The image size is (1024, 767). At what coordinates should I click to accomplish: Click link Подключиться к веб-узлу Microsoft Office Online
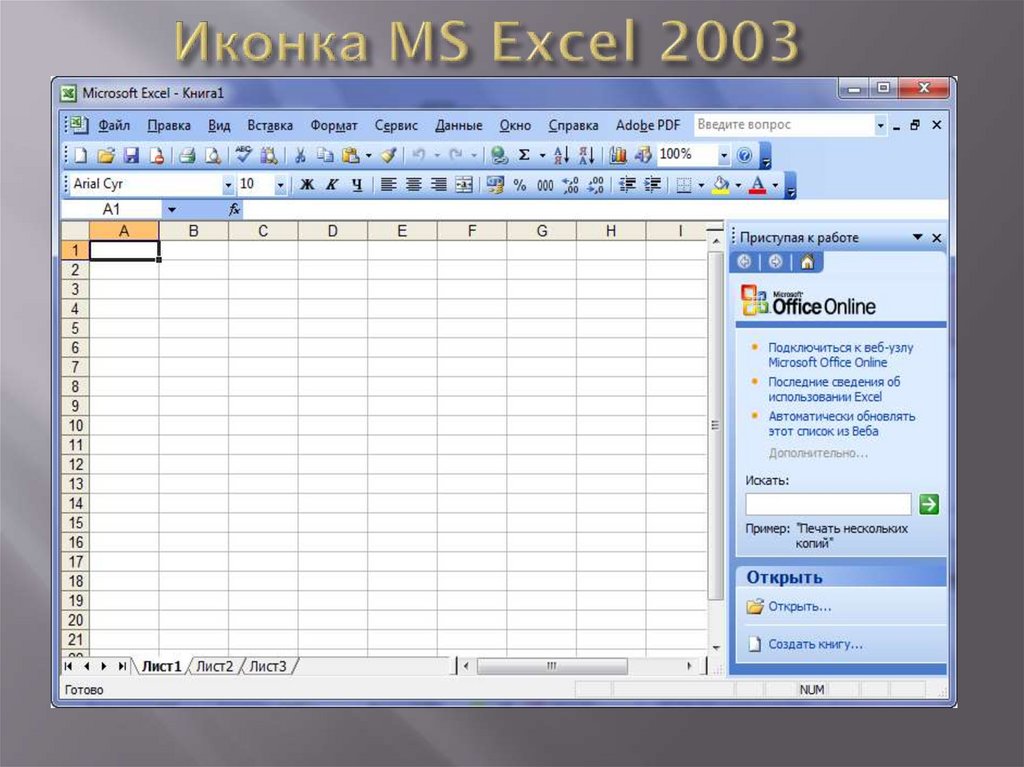840,355
